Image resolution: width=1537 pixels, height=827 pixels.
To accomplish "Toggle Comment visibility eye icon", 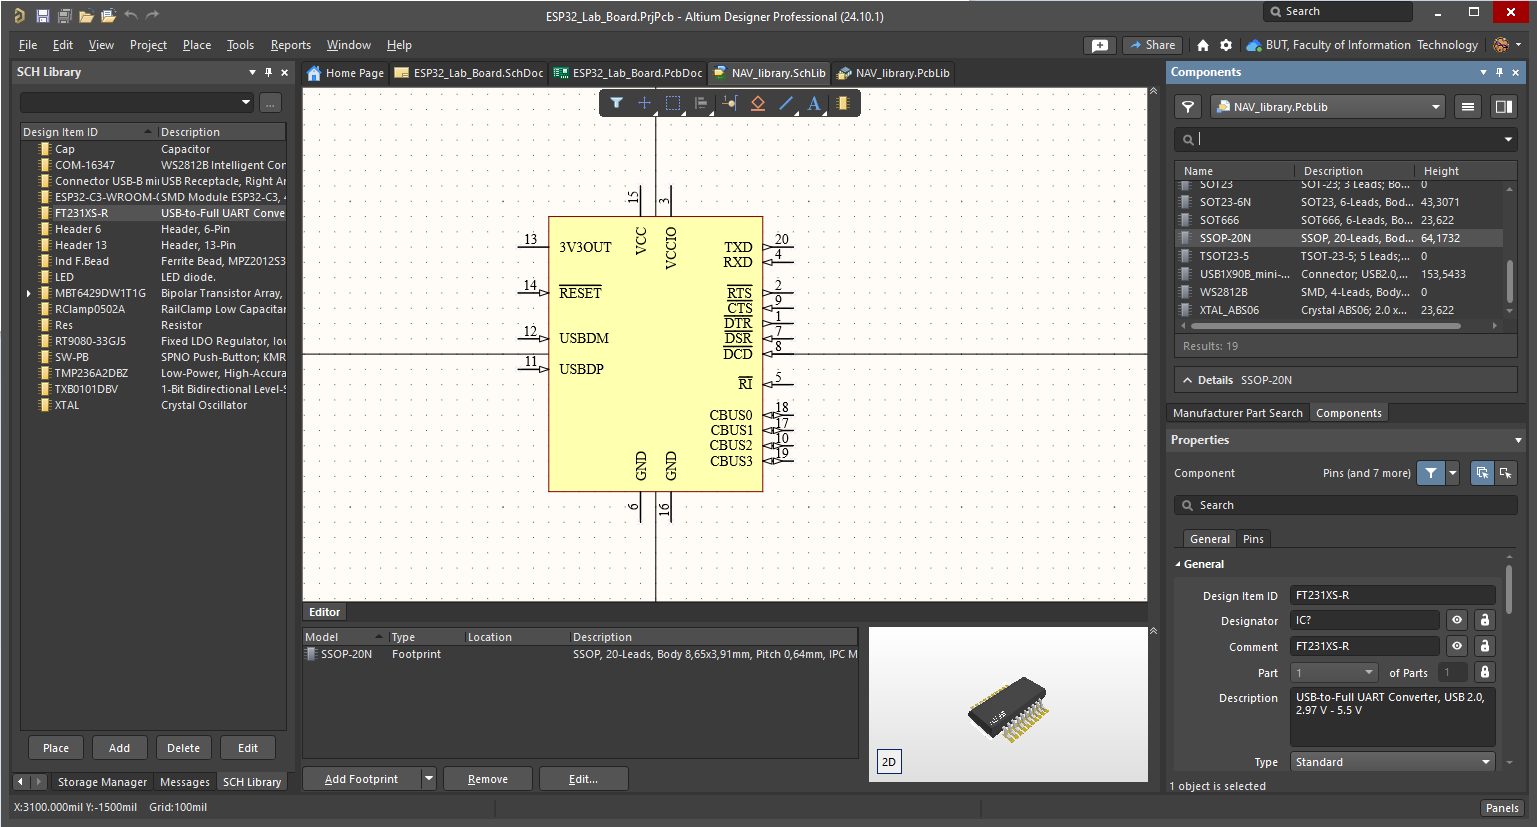I will pos(1457,646).
